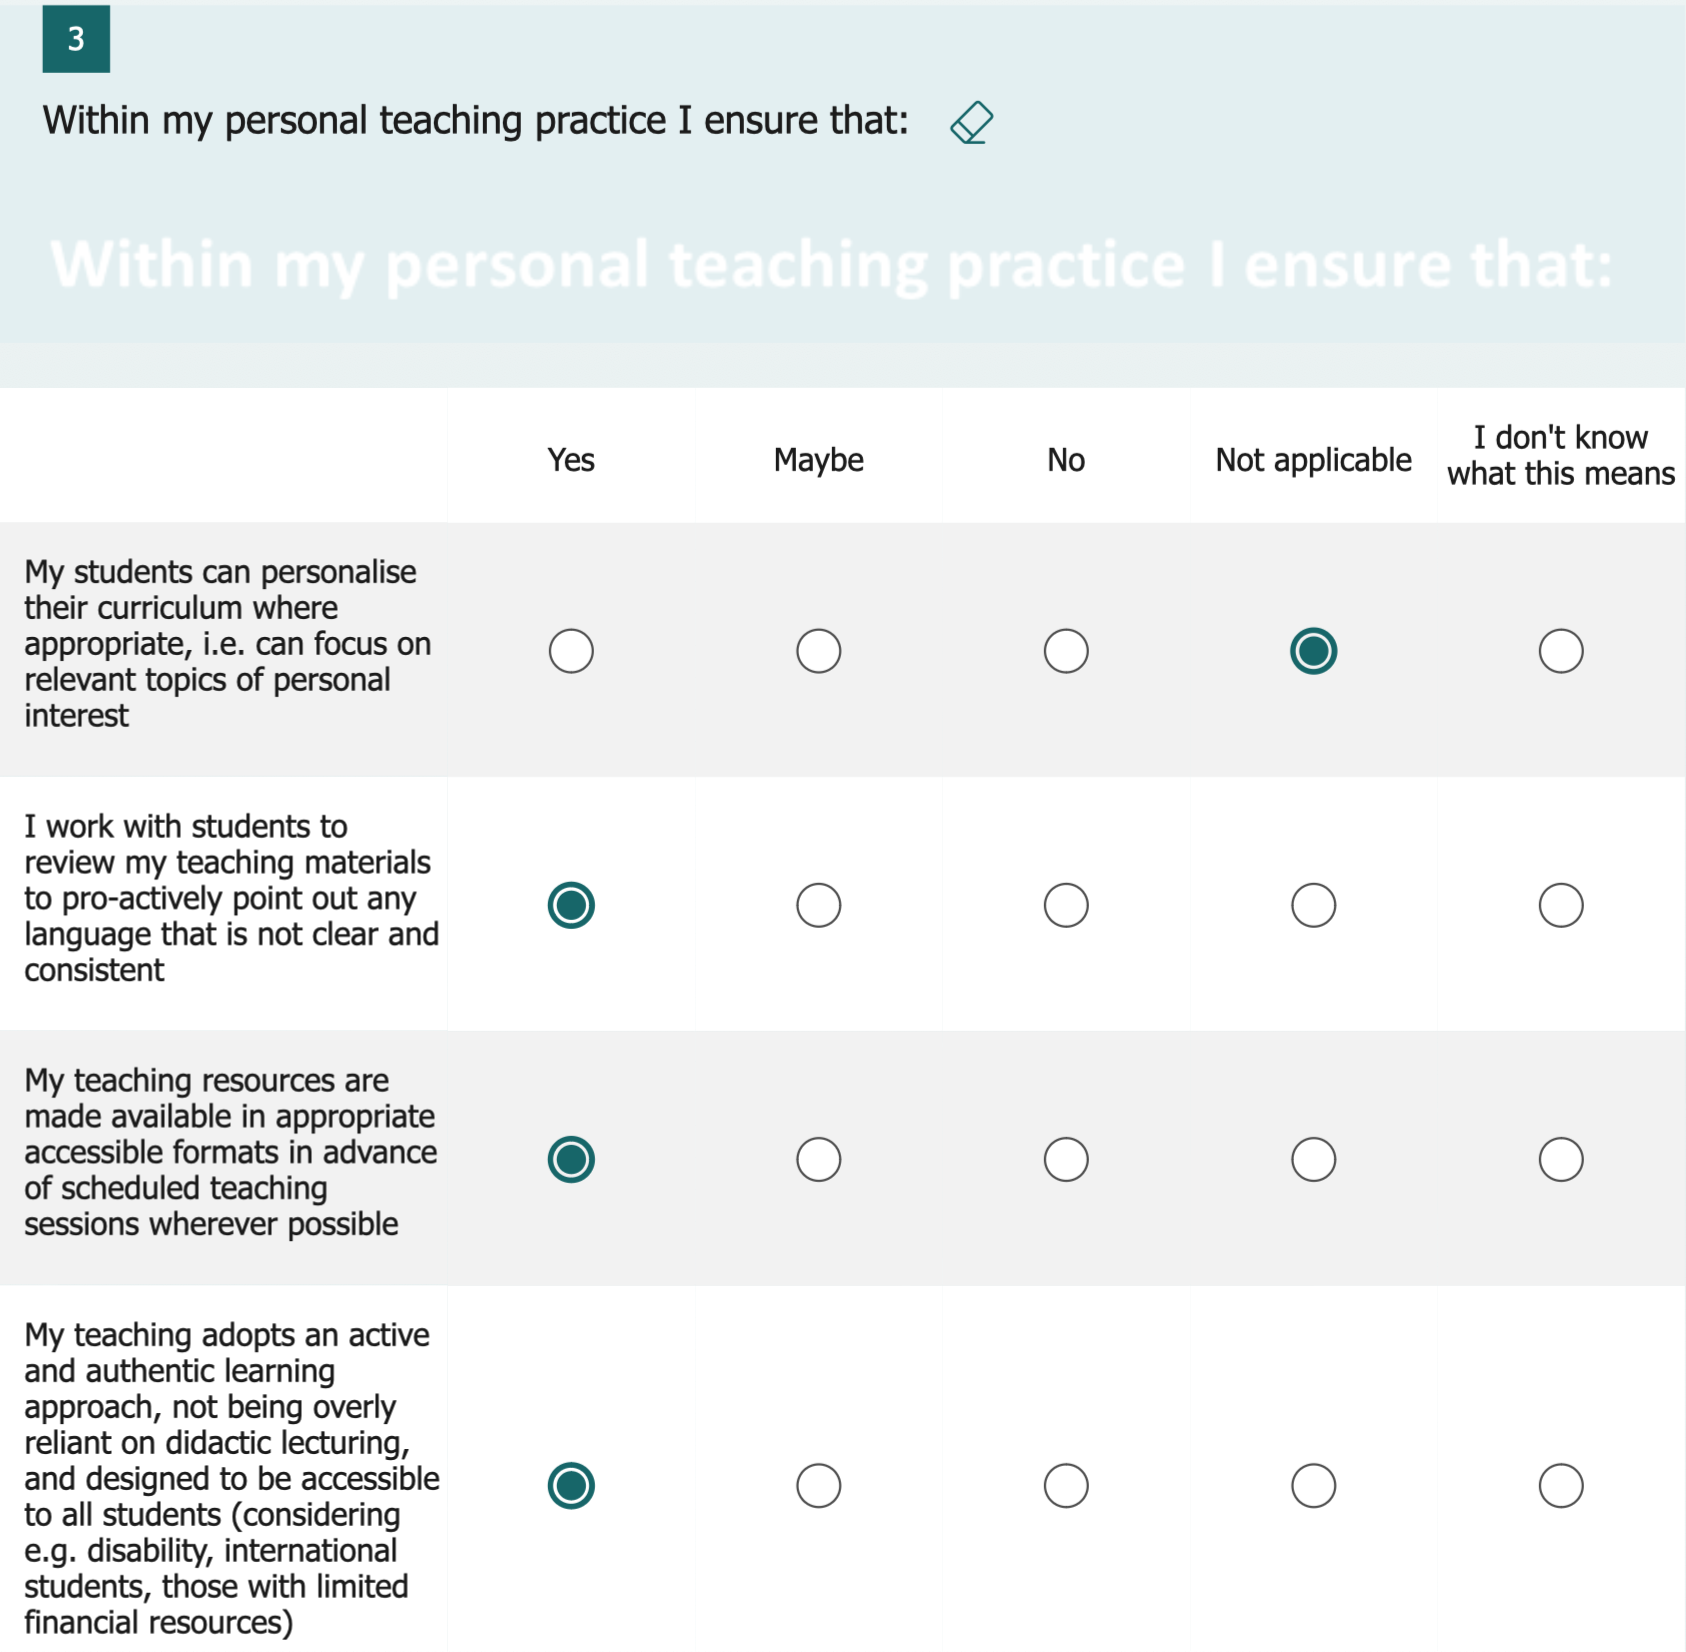The height and width of the screenshot is (1652, 1686).
Task: Mark Not applicable for reviewing teaching materials
Action: point(1313,905)
